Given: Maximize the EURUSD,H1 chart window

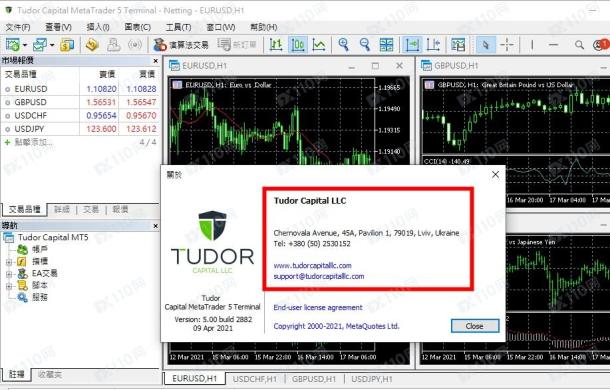Looking at the screenshot, I should click(375, 66).
